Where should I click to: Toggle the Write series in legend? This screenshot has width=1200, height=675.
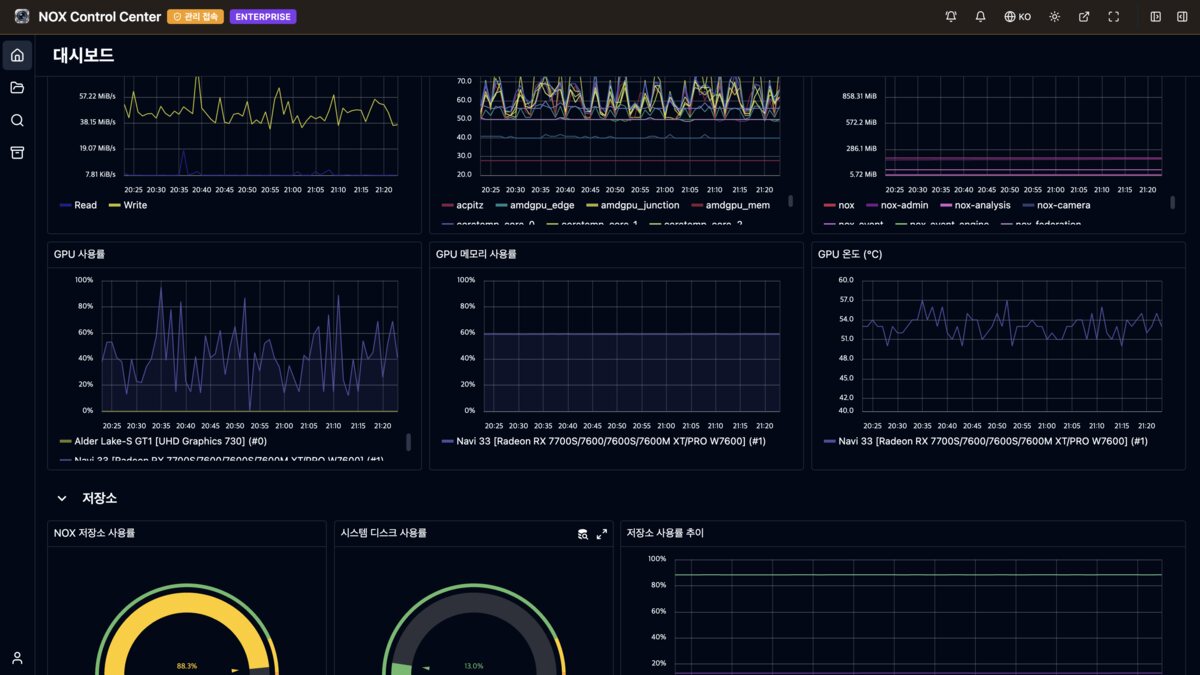pyautogui.click(x=127, y=205)
